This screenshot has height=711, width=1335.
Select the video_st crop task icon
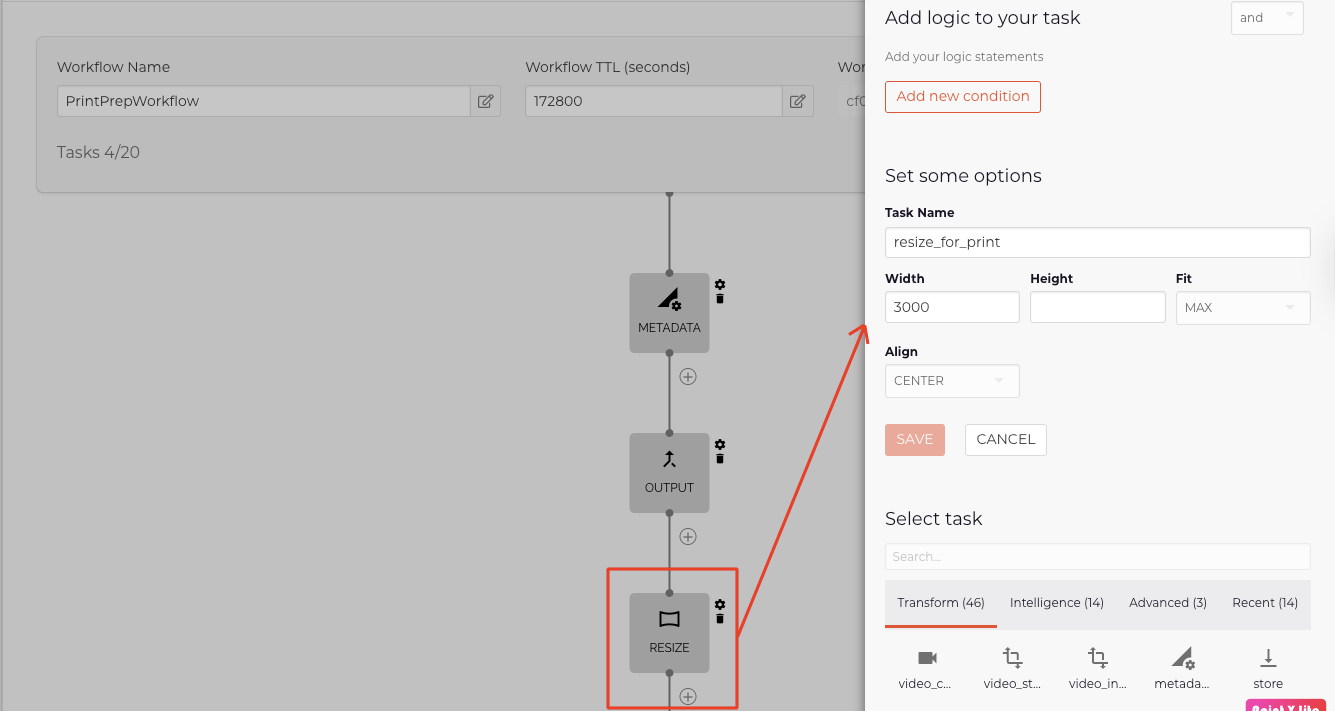[1011, 660]
